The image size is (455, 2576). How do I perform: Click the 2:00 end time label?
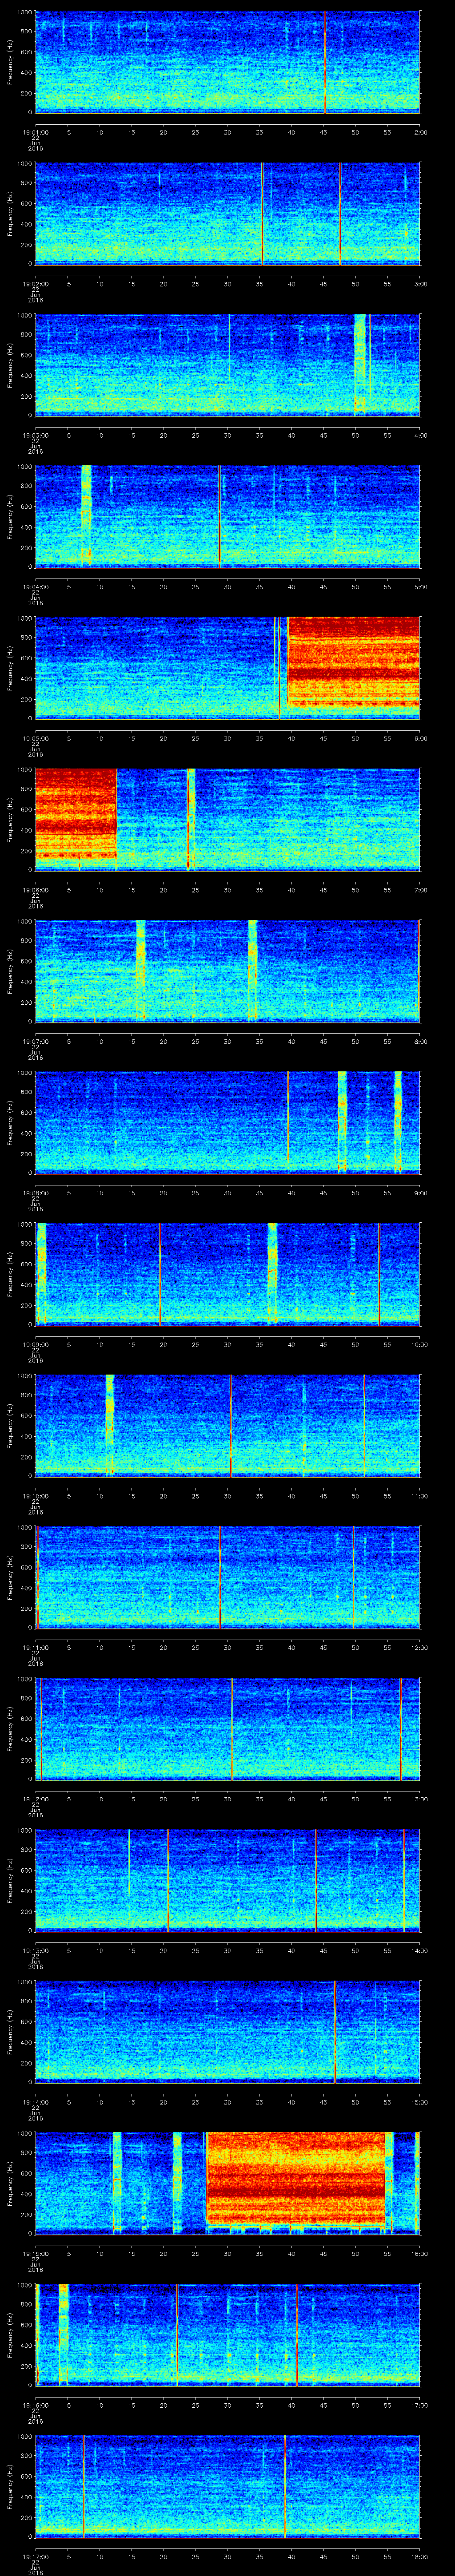(x=420, y=131)
